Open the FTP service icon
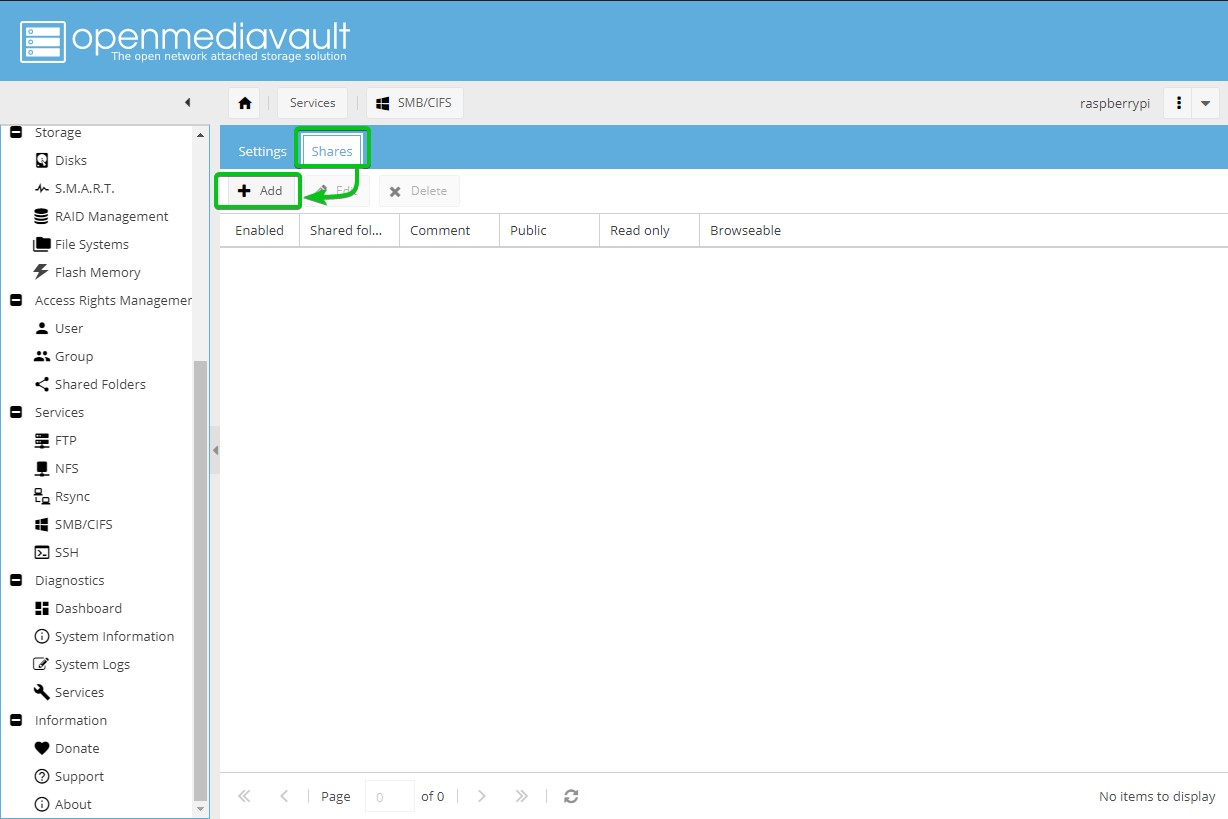The width and height of the screenshot is (1228, 819). (x=42, y=440)
